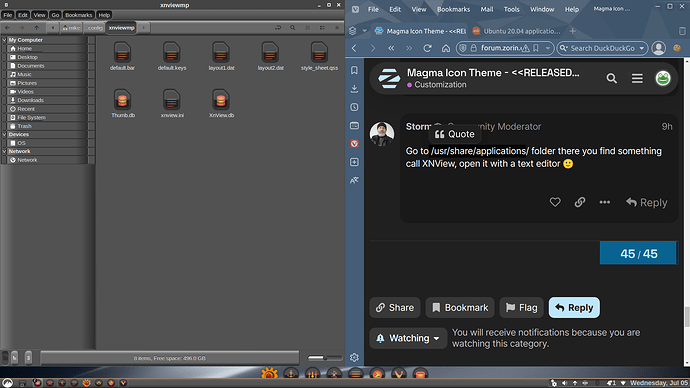Select layout1.dat file icon
The height and width of the screenshot is (388, 690).
pyautogui.click(x=221, y=52)
